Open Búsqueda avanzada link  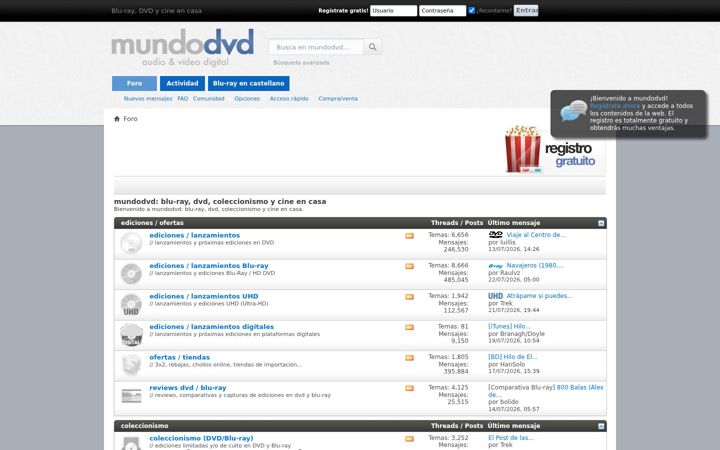coord(301,62)
